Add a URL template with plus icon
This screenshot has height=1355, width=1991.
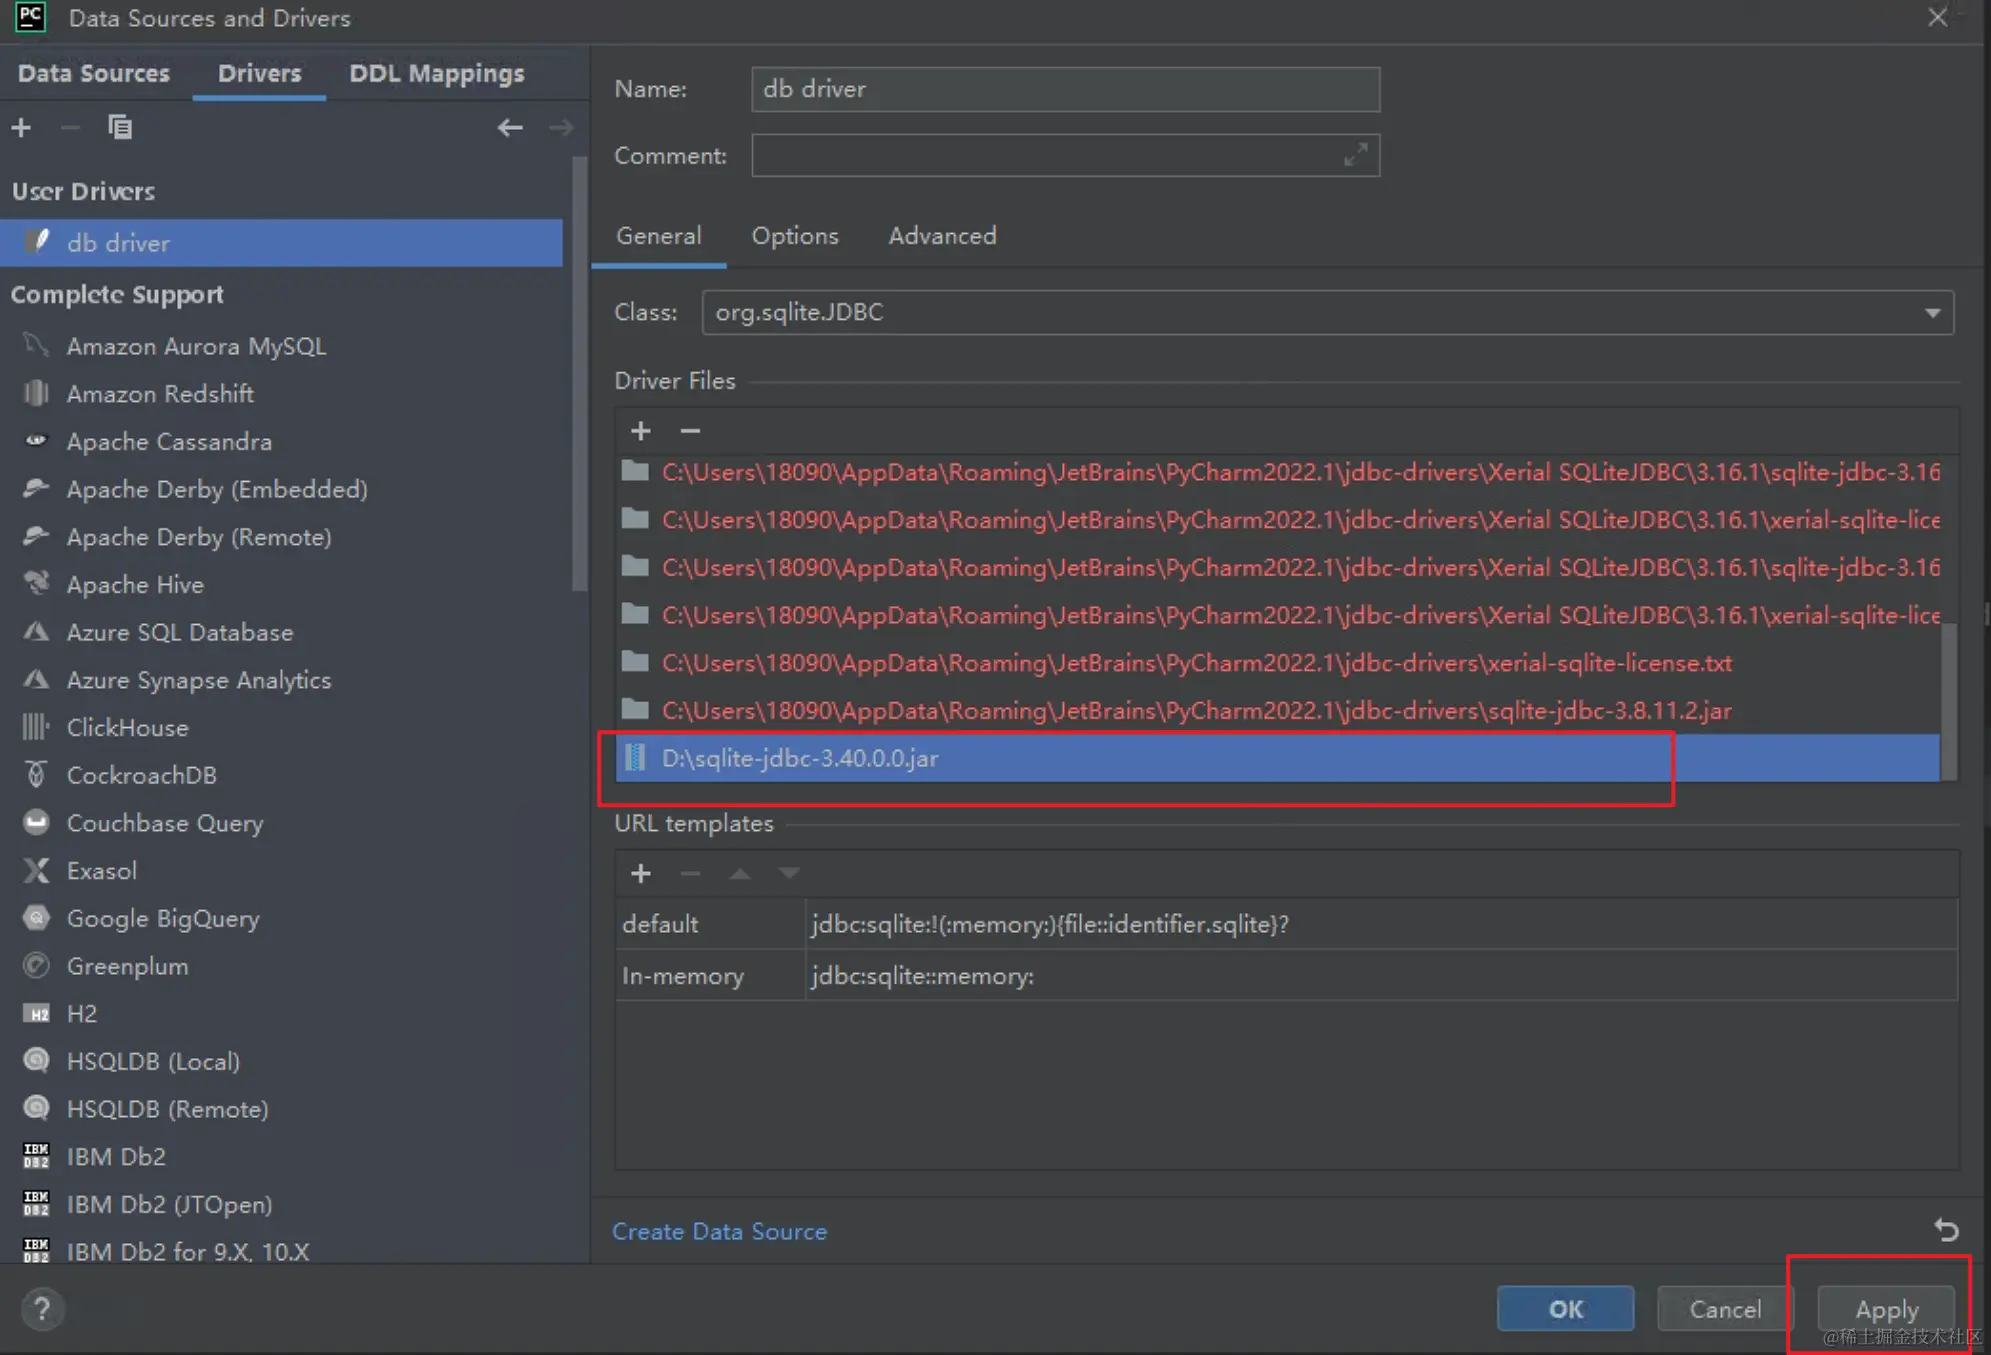click(x=640, y=874)
